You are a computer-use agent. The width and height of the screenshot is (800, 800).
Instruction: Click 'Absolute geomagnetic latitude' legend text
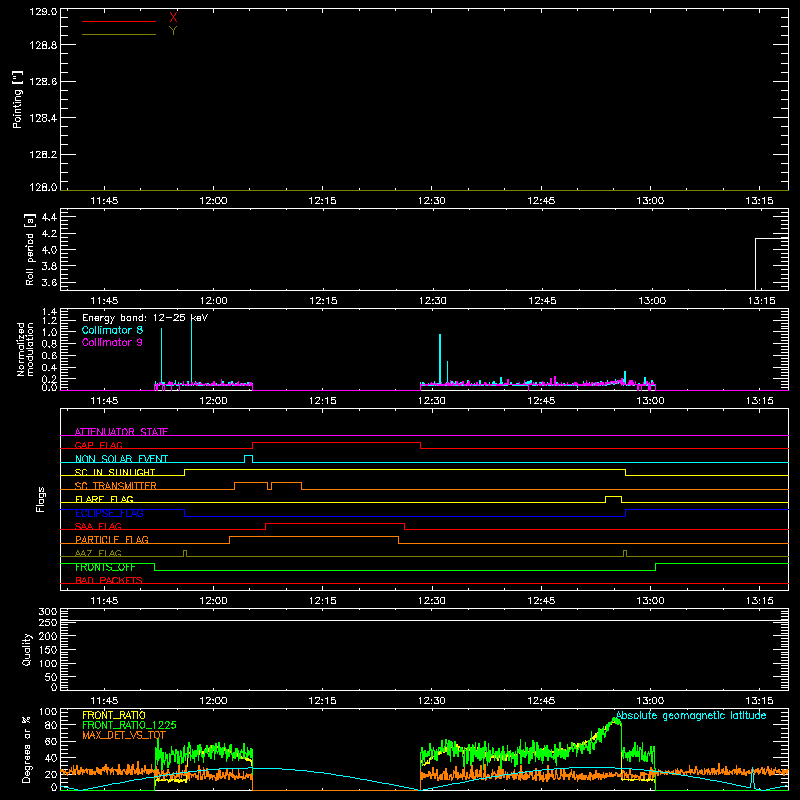point(691,716)
